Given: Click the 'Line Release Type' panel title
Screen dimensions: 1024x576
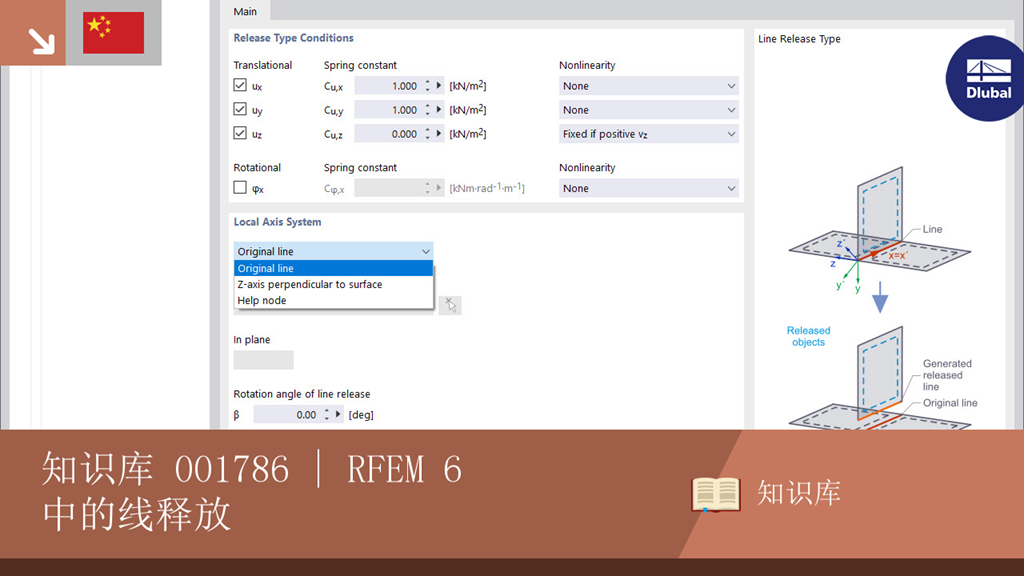Looking at the screenshot, I should (799, 39).
